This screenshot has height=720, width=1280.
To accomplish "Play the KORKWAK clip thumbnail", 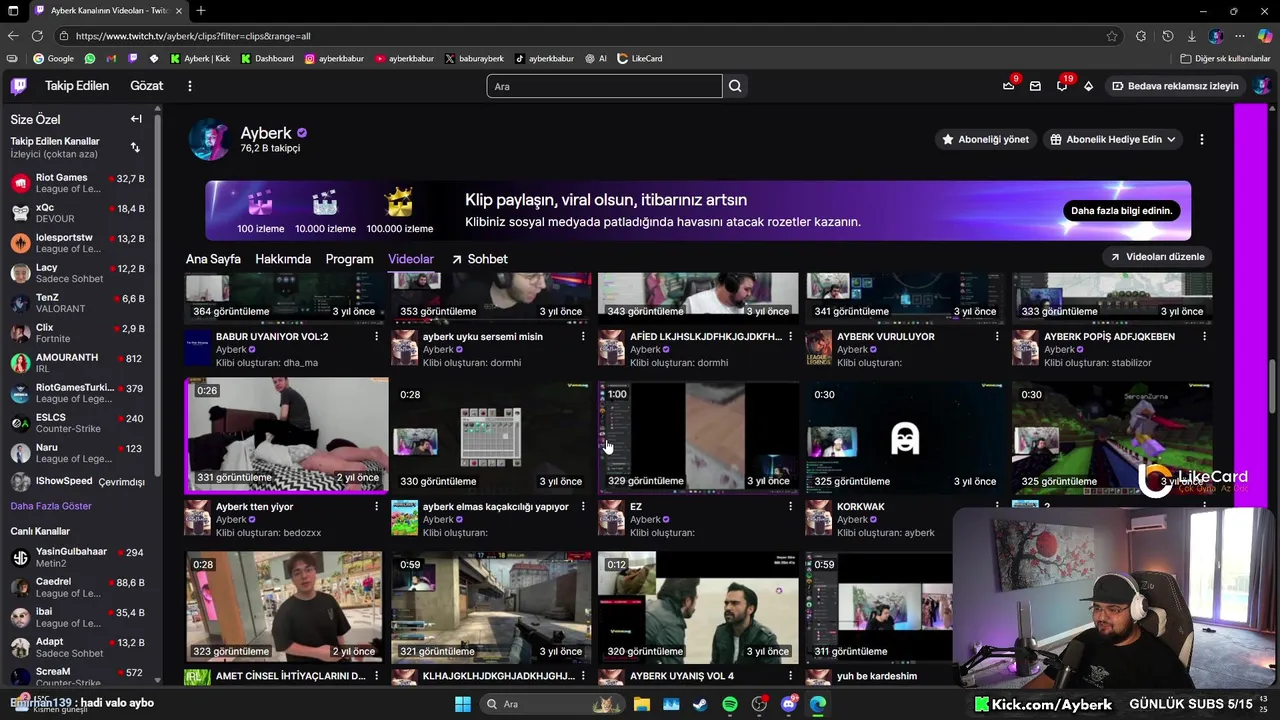I will click(x=905, y=437).
